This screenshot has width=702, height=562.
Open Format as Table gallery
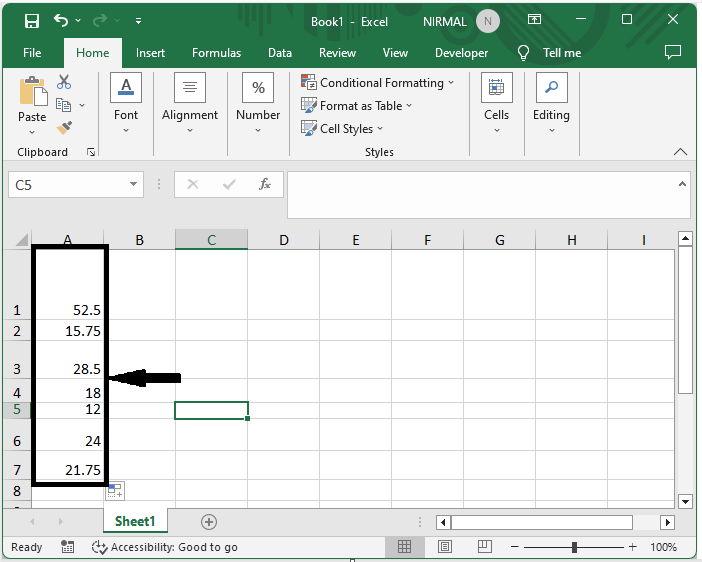tap(356, 106)
